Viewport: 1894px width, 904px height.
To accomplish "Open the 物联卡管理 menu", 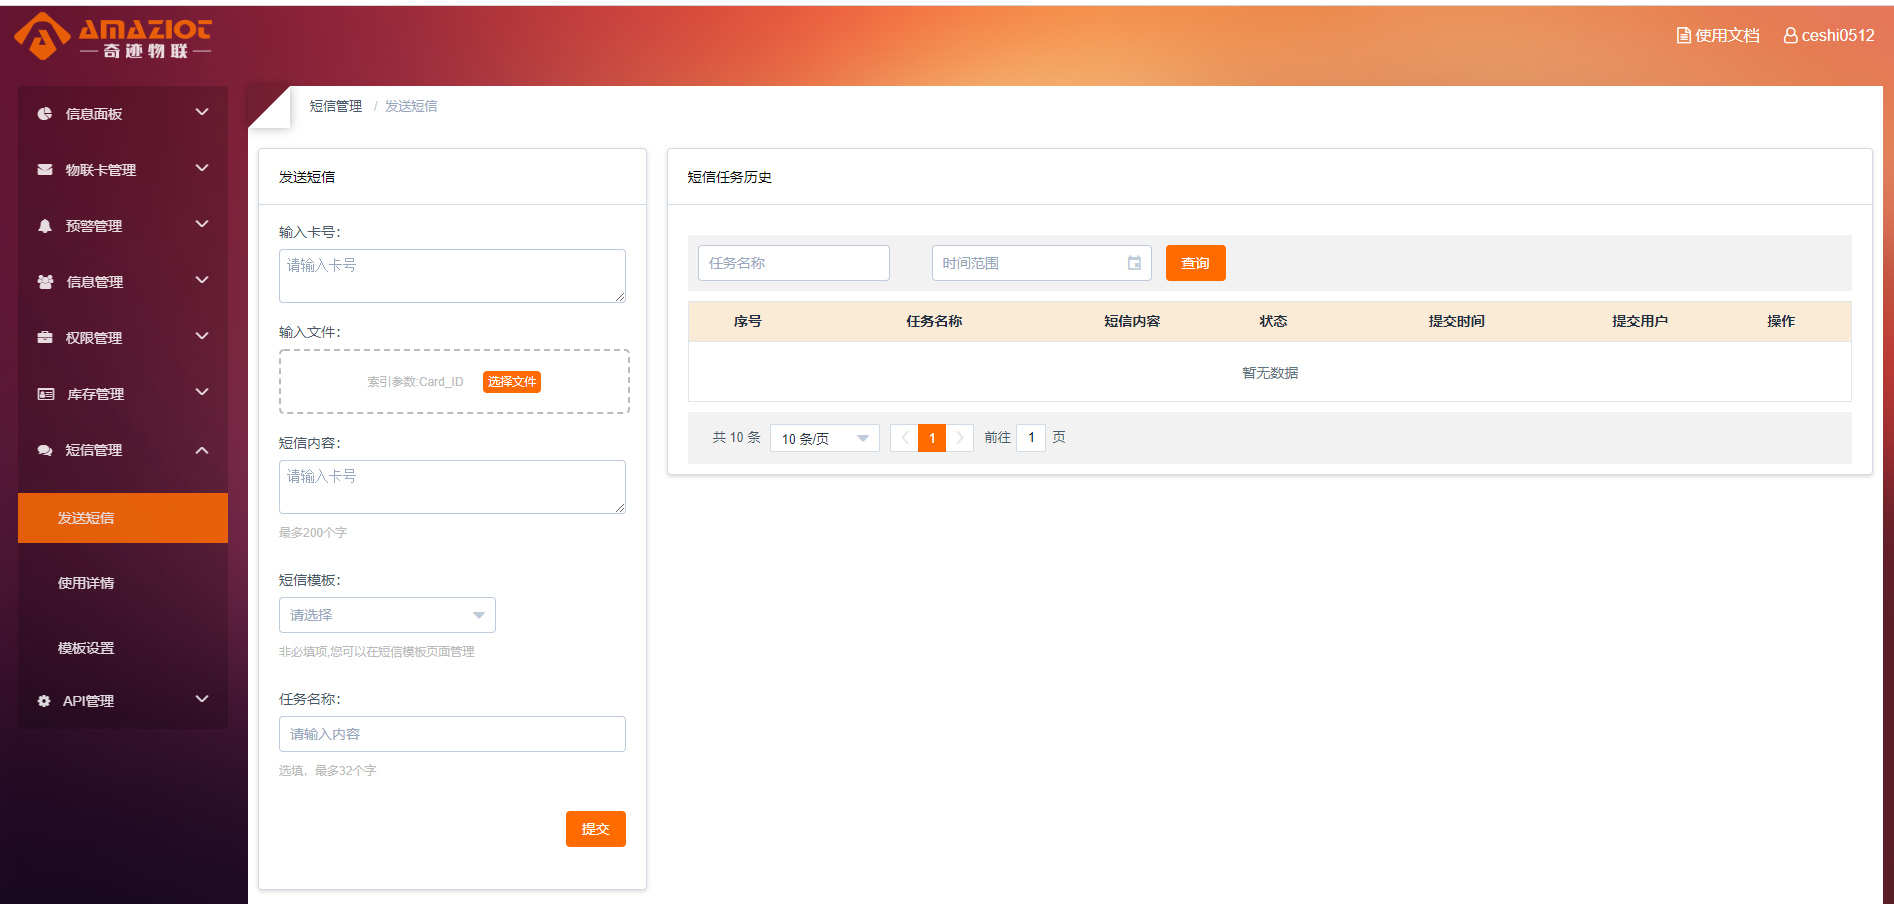I will coord(123,170).
